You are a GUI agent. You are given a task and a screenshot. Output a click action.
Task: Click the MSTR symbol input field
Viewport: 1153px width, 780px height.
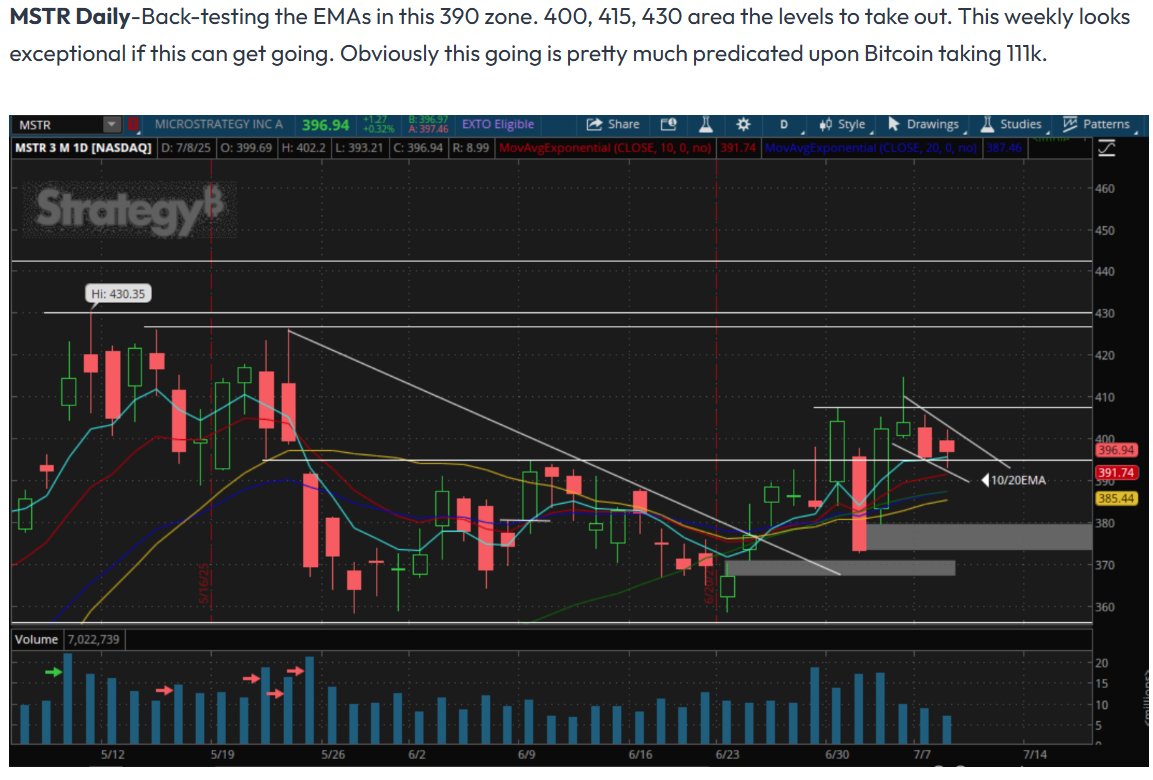57,125
